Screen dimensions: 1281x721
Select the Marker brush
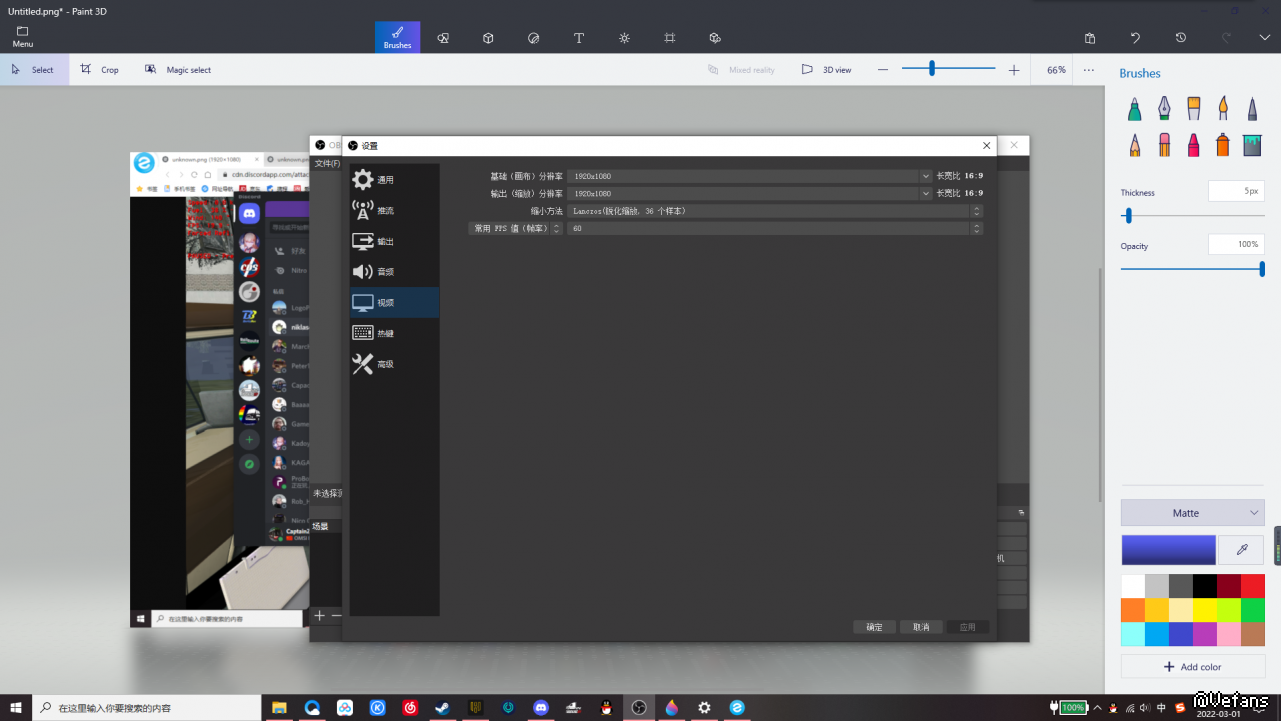click(x=1135, y=109)
